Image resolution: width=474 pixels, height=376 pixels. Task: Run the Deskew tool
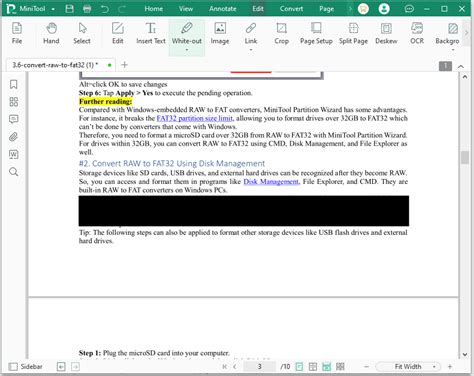386,33
